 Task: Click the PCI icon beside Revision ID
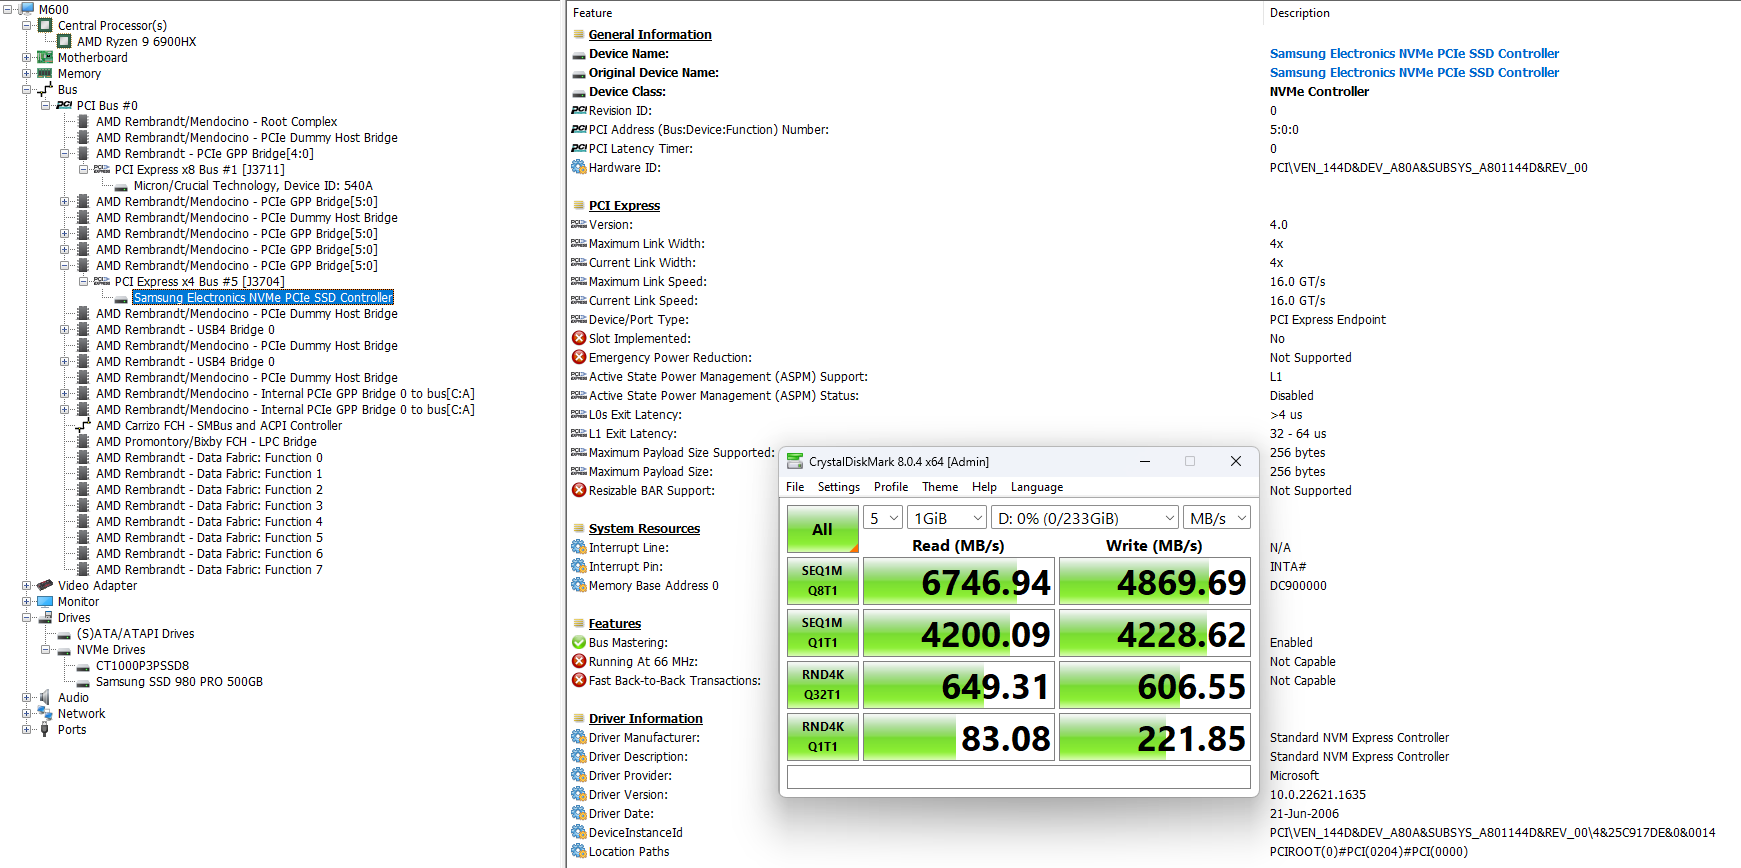[579, 110]
